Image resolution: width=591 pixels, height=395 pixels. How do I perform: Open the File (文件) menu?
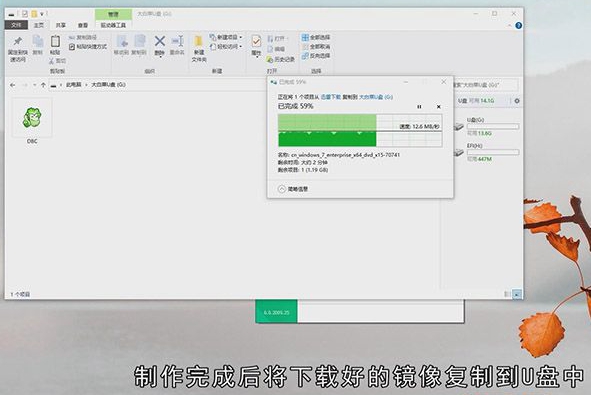(x=16, y=25)
